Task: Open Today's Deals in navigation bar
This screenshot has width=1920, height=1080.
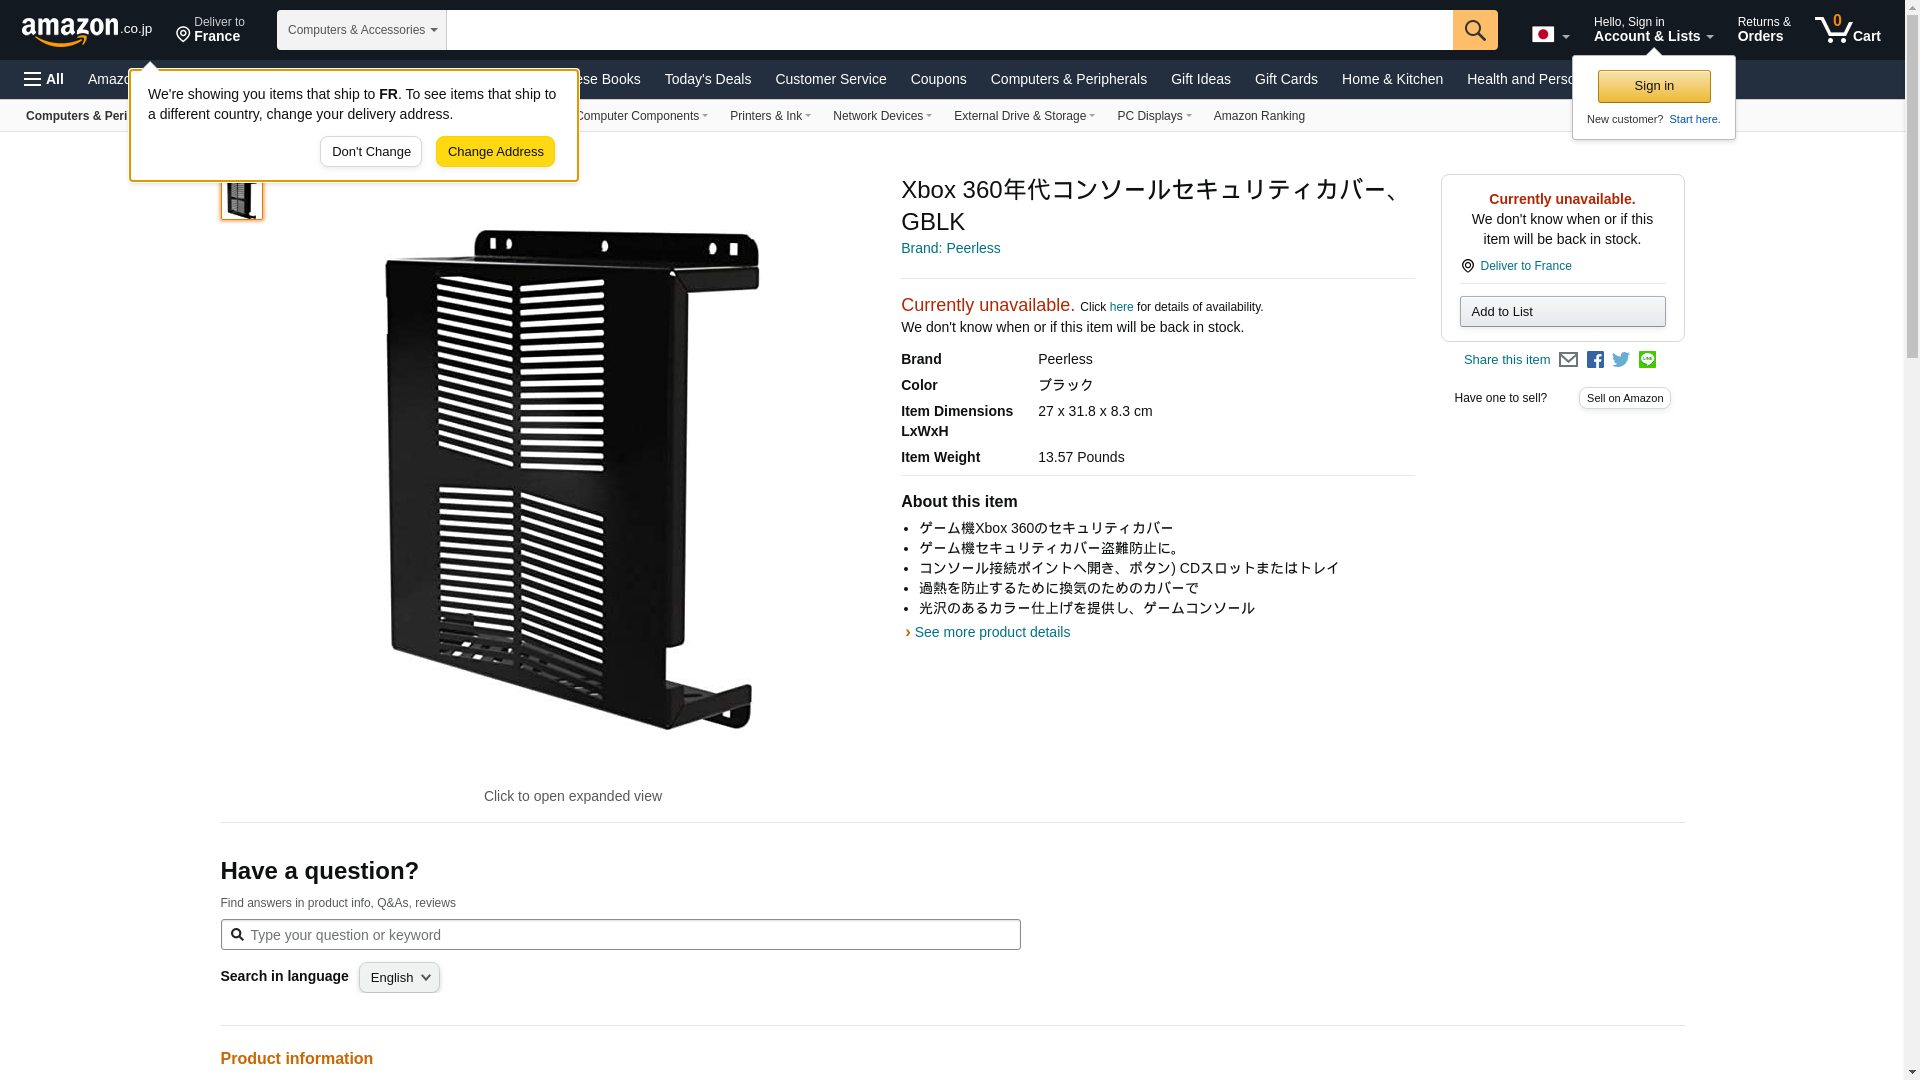Action: [x=707, y=79]
